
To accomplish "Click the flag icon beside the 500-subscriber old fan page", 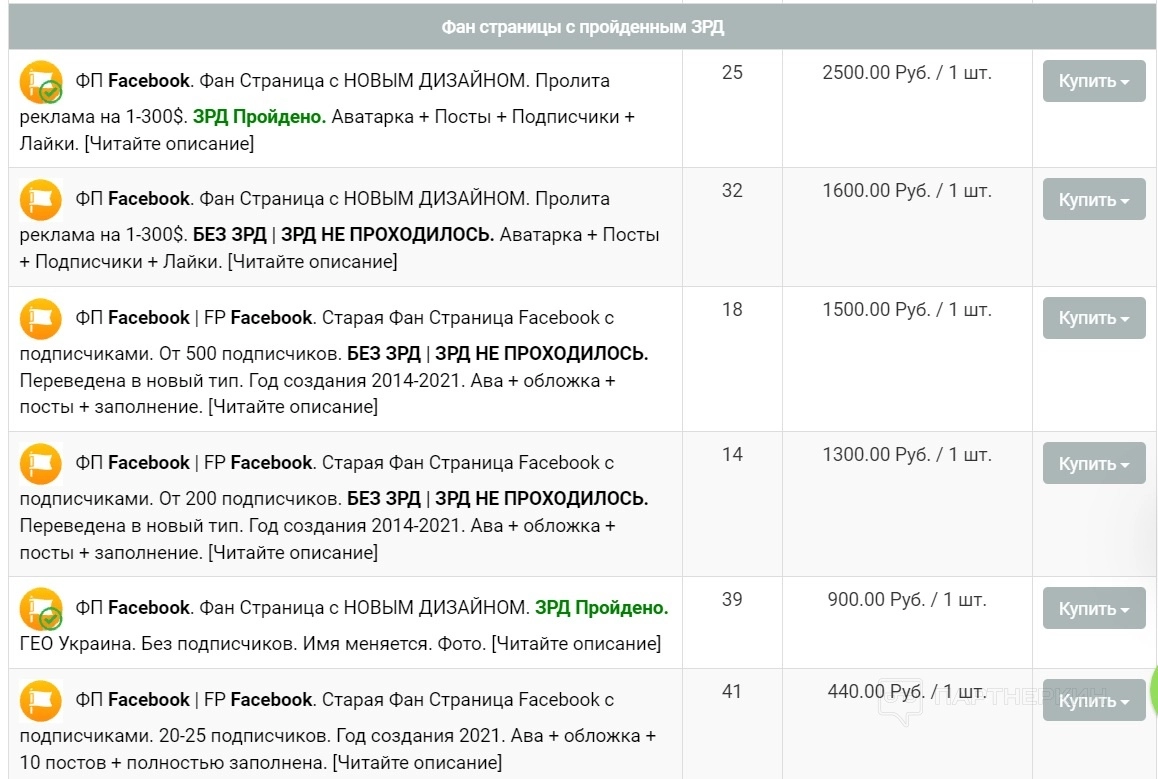I will click(41, 319).
